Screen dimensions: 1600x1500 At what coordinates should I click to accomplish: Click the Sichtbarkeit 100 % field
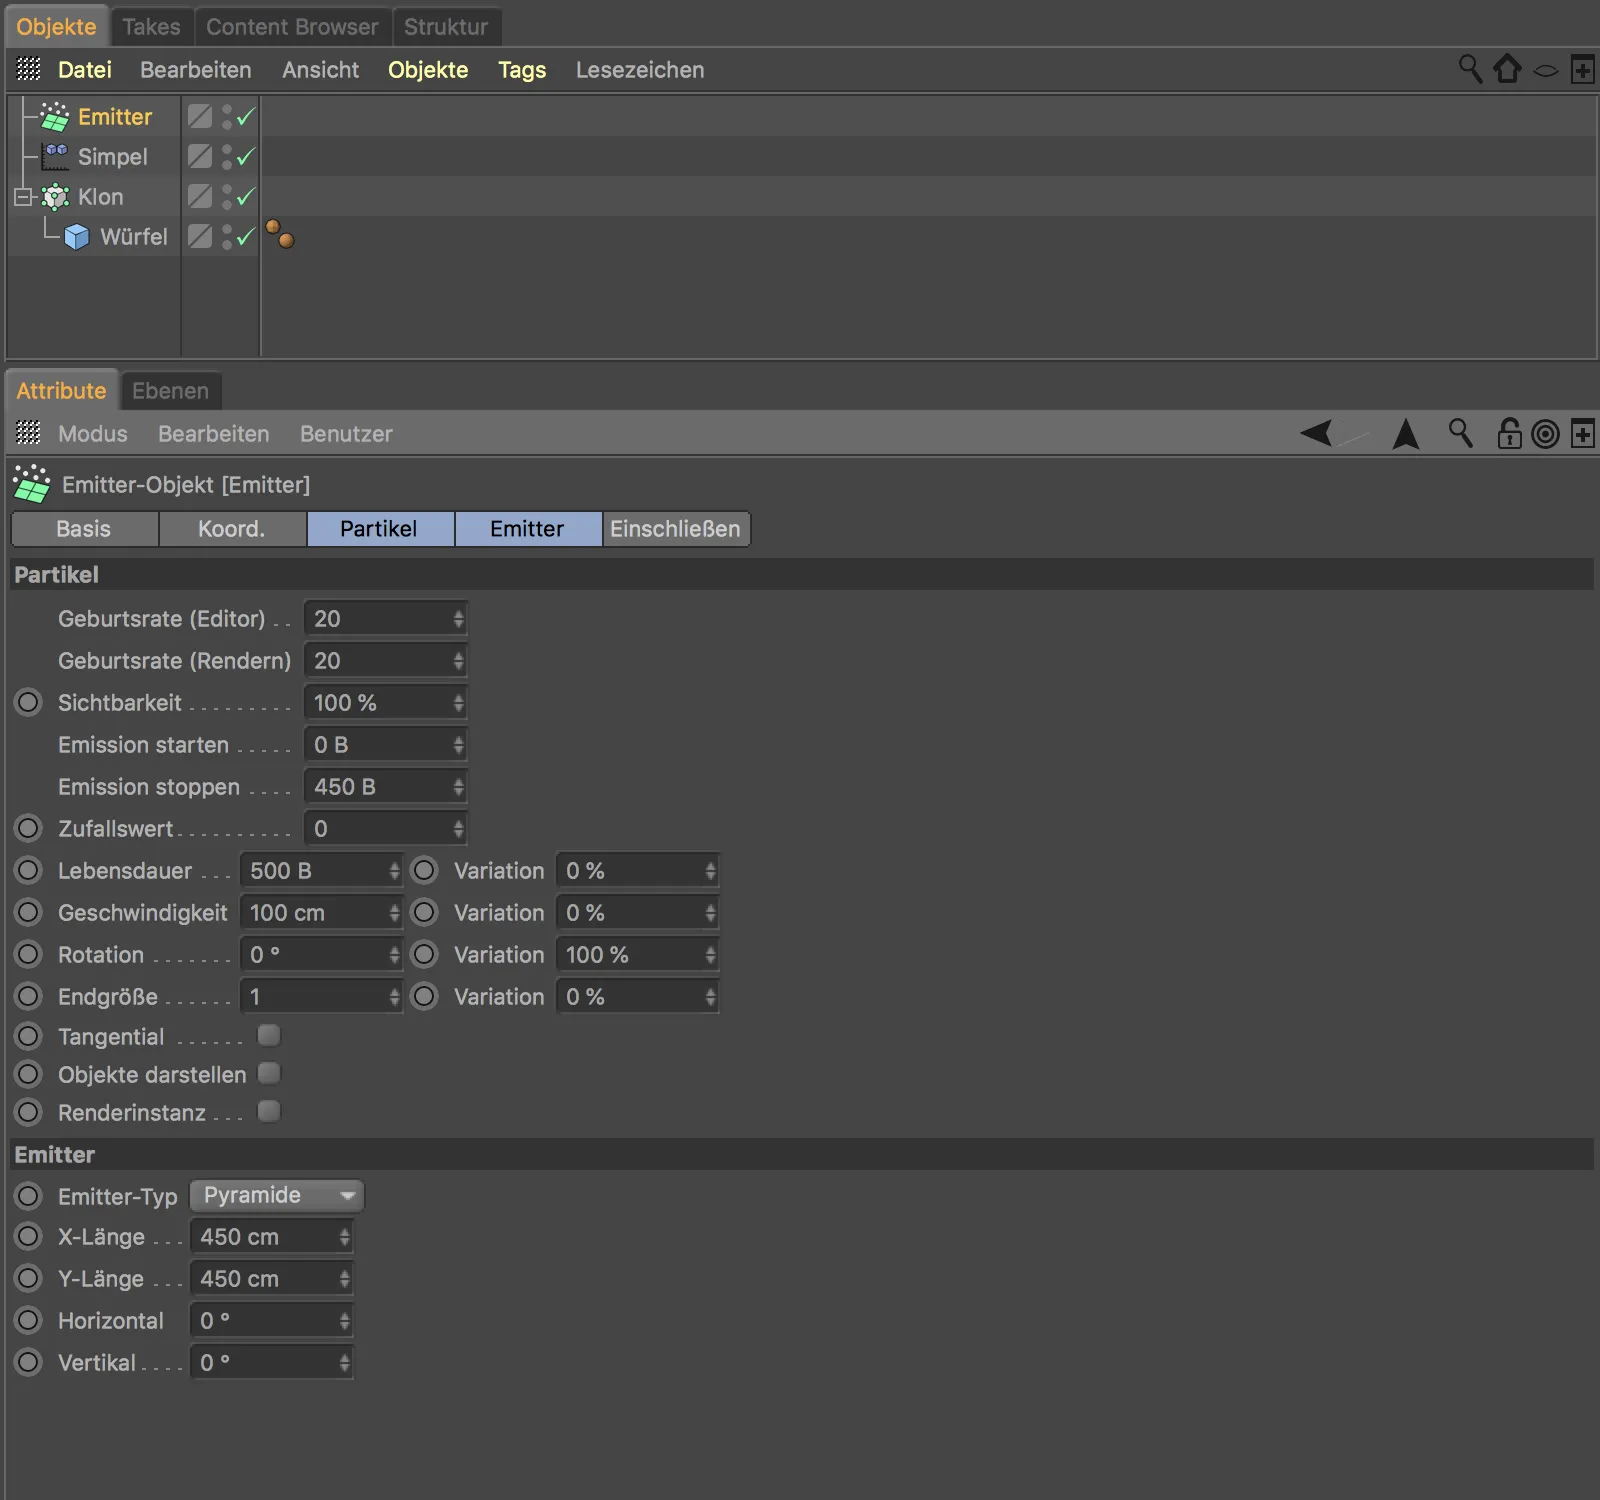385,703
